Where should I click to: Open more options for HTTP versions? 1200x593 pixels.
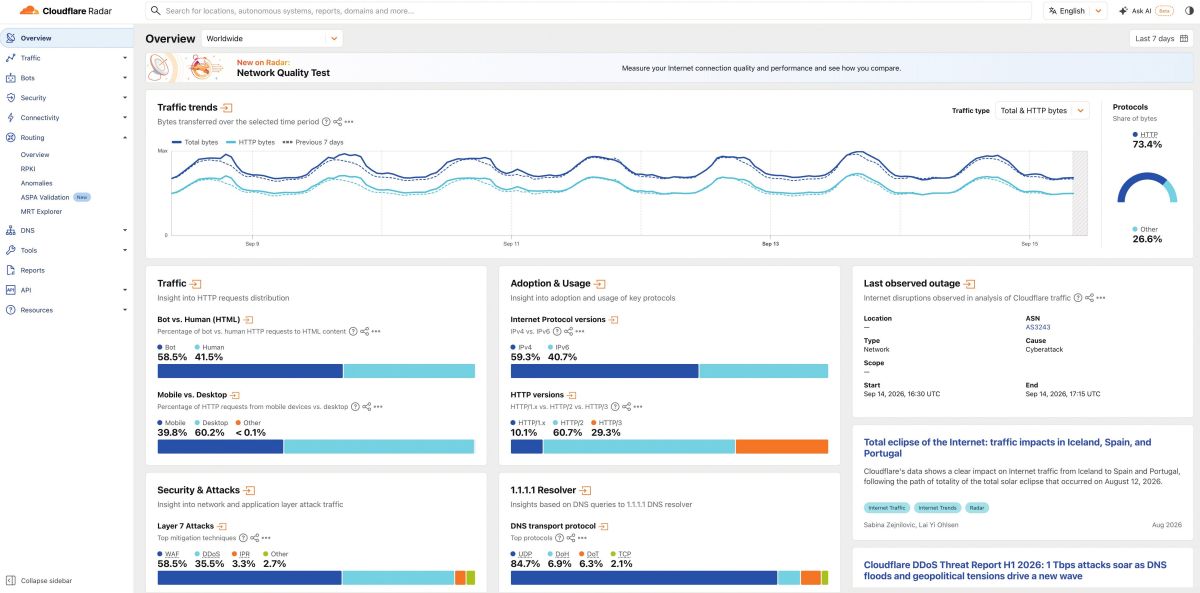pyautogui.click(x=638, y=407)
